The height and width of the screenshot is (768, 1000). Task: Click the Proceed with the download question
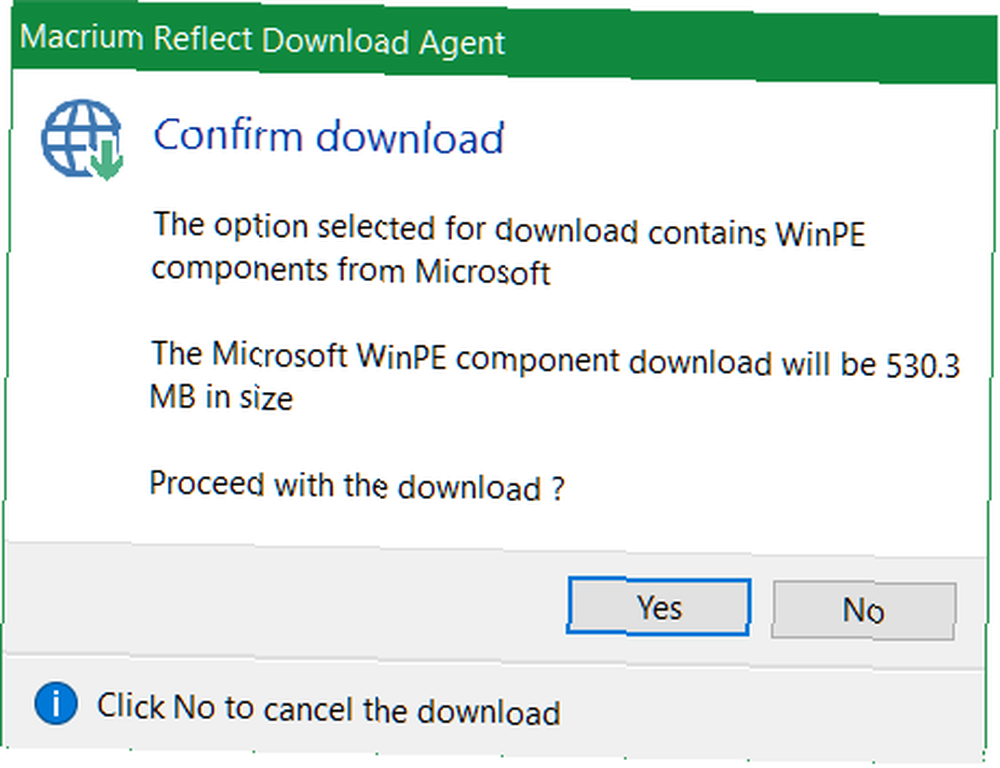click(357, 487)
